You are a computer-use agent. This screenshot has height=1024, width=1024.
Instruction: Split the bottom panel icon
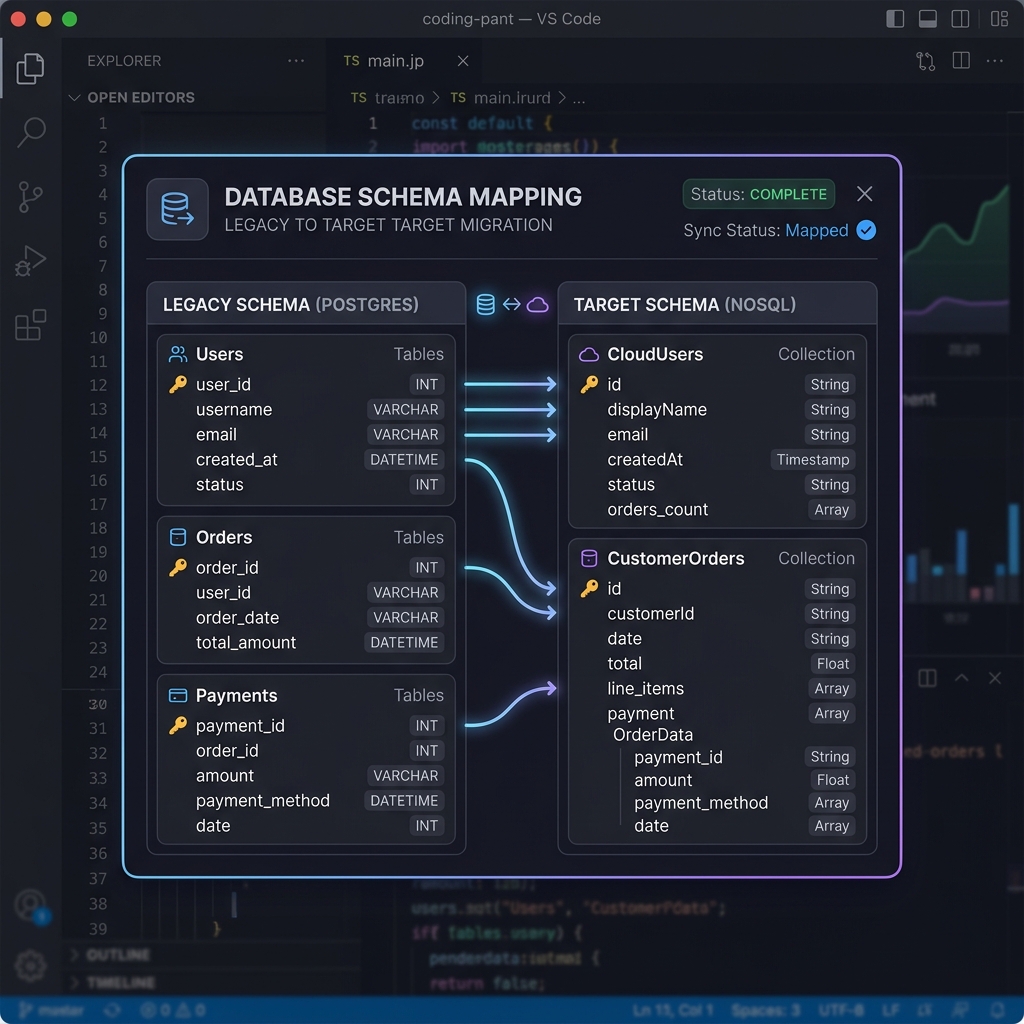pyautogui.click(x=927, y=678)
